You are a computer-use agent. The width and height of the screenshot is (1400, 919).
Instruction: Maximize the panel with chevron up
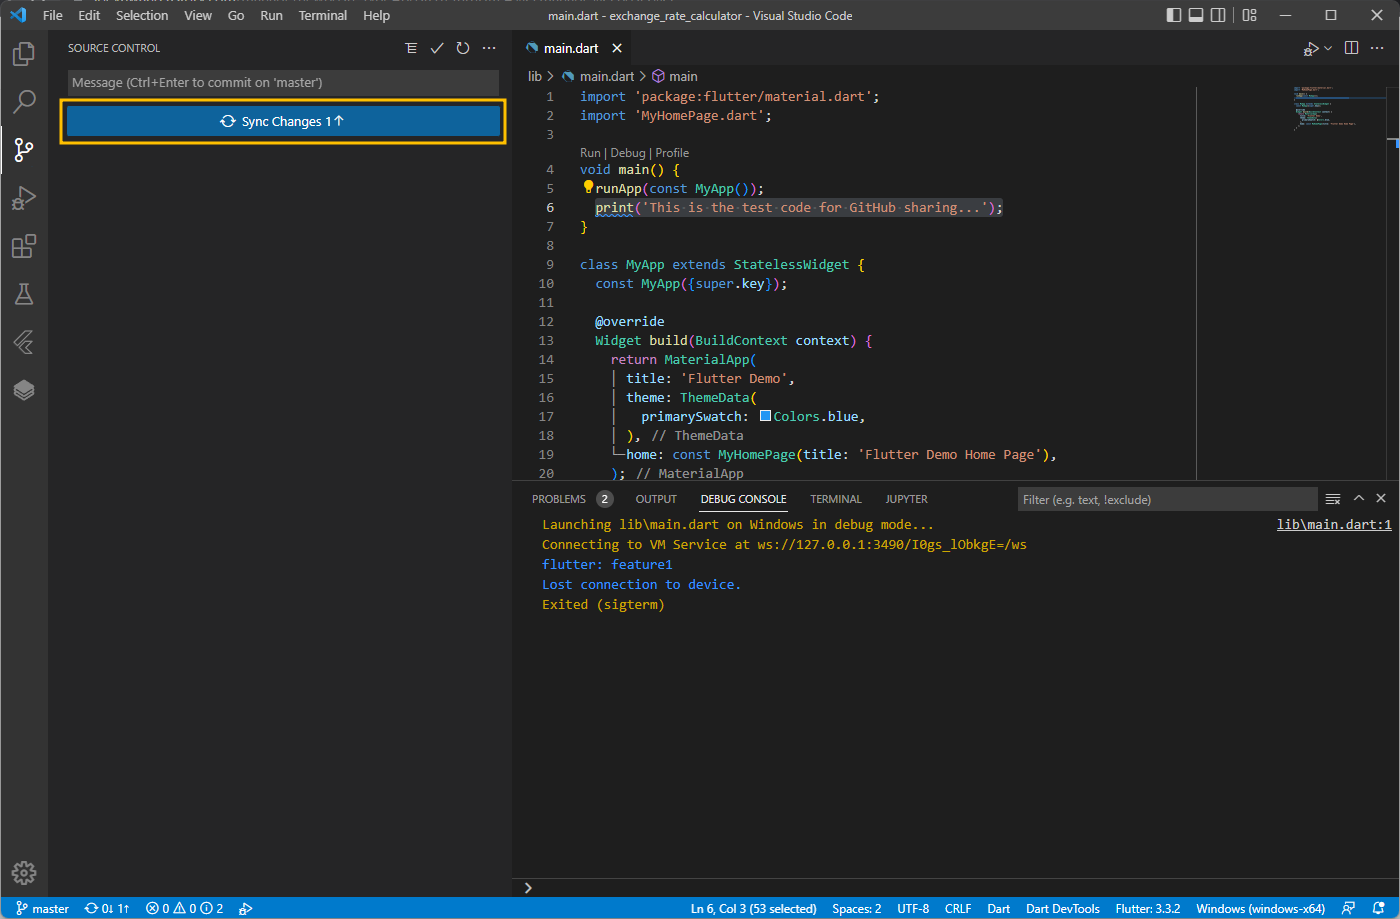tap(1359, 498)
